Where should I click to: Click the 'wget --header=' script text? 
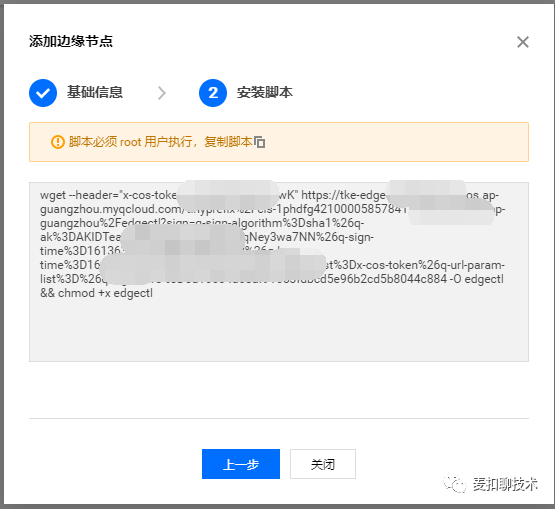tap(80, 195)
